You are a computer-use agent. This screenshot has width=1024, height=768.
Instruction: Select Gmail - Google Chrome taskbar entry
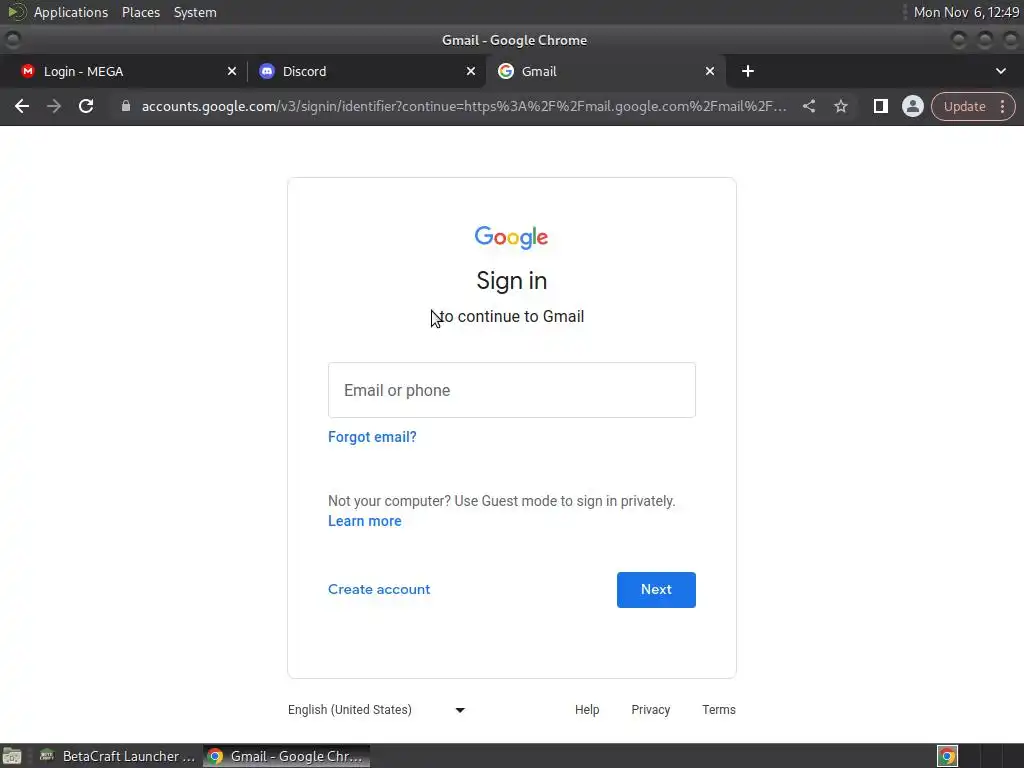286,756
